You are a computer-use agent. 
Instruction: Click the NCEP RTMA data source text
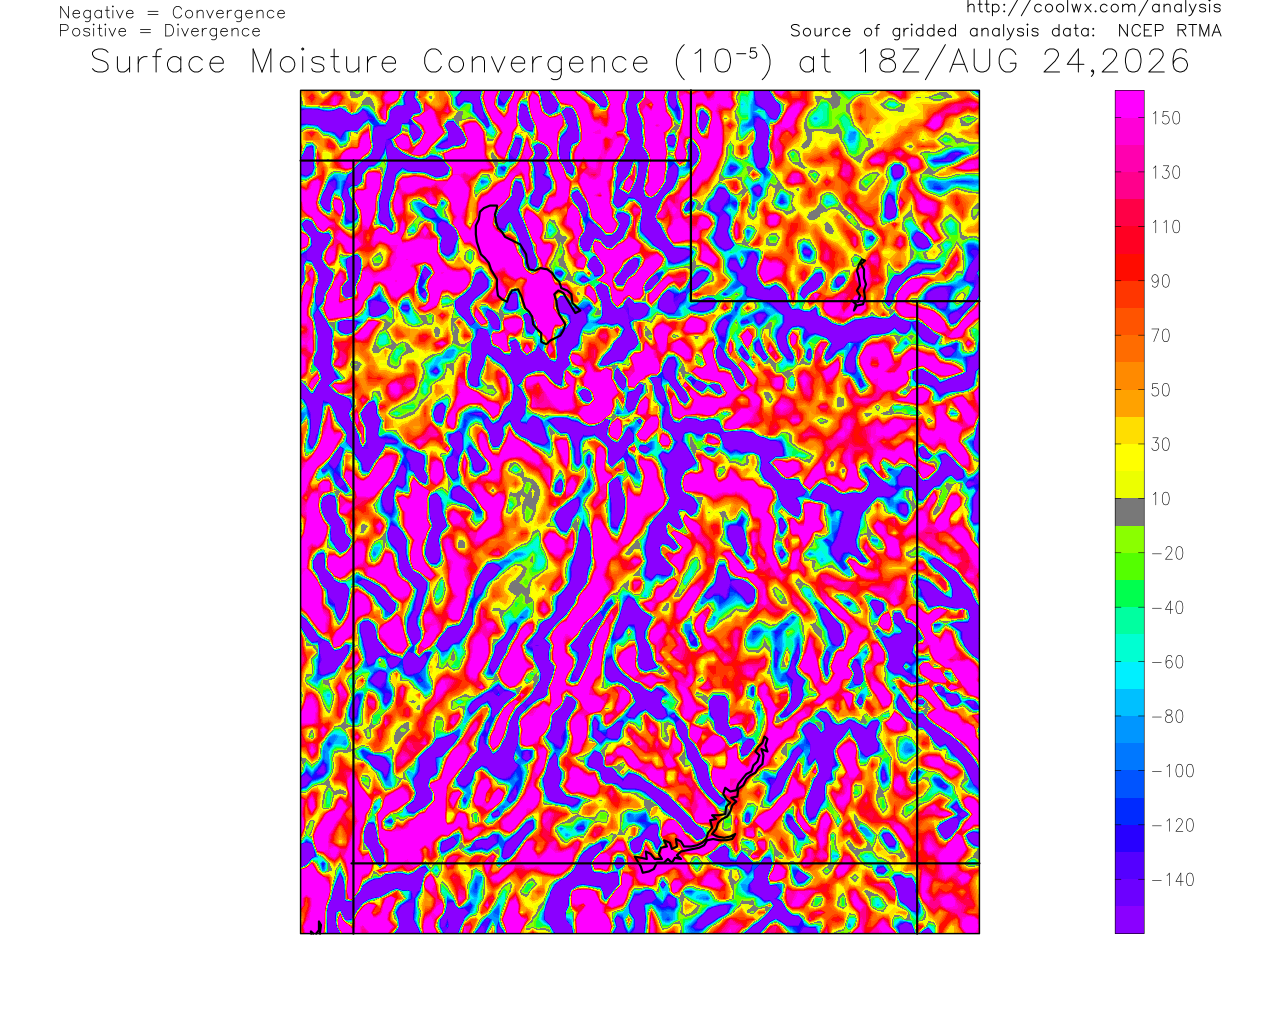click(1170, 31)
